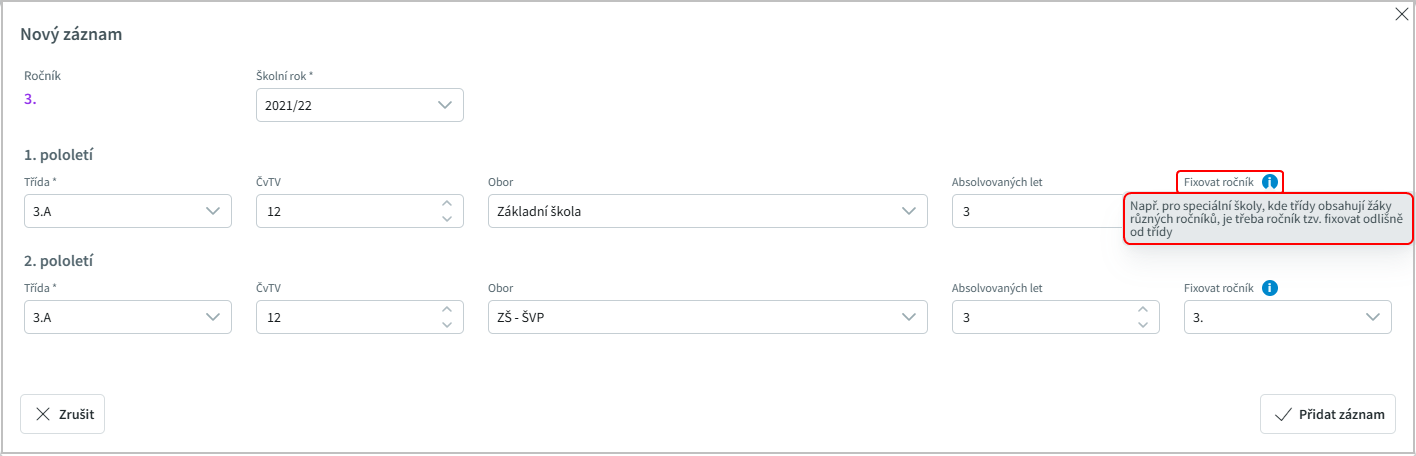
Task: Click the purple Ročník value 3.
Action: click(30, 98)
